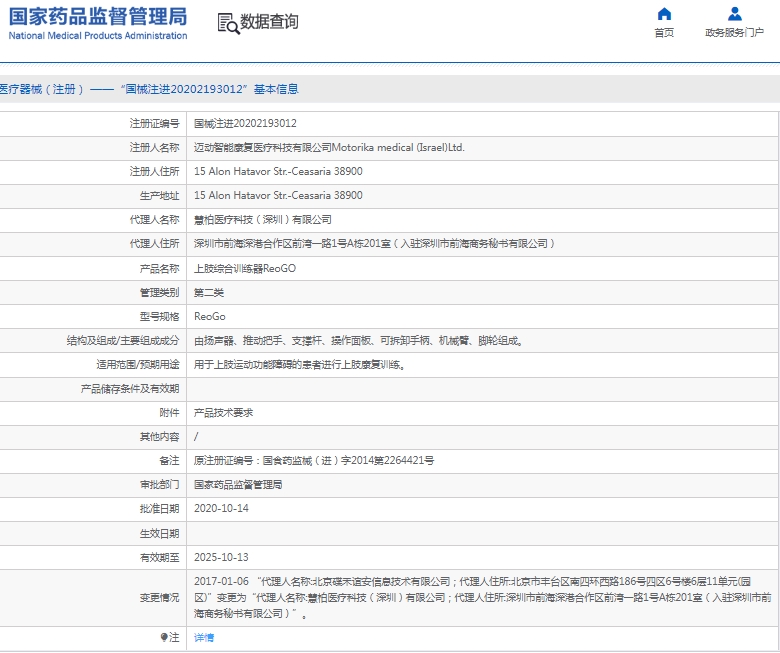780x653 pixels.
Task: Click the 代理人住所 label
Action: pyautogui.click(x=154, y=244)
